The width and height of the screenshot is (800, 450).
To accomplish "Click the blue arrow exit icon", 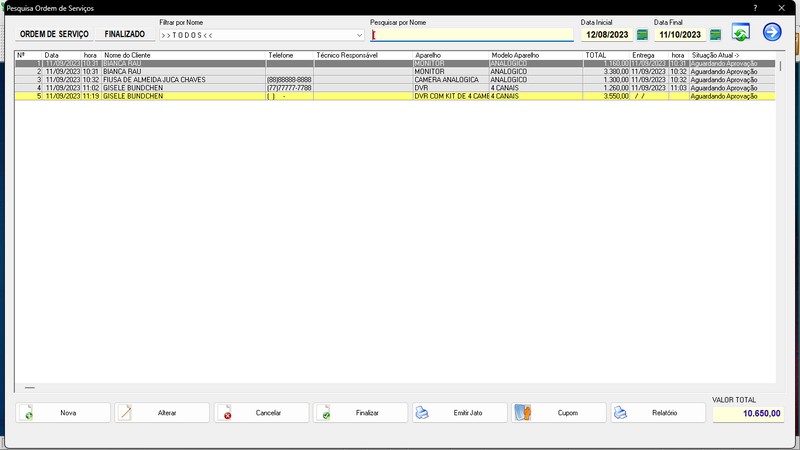I will point(772,32).
